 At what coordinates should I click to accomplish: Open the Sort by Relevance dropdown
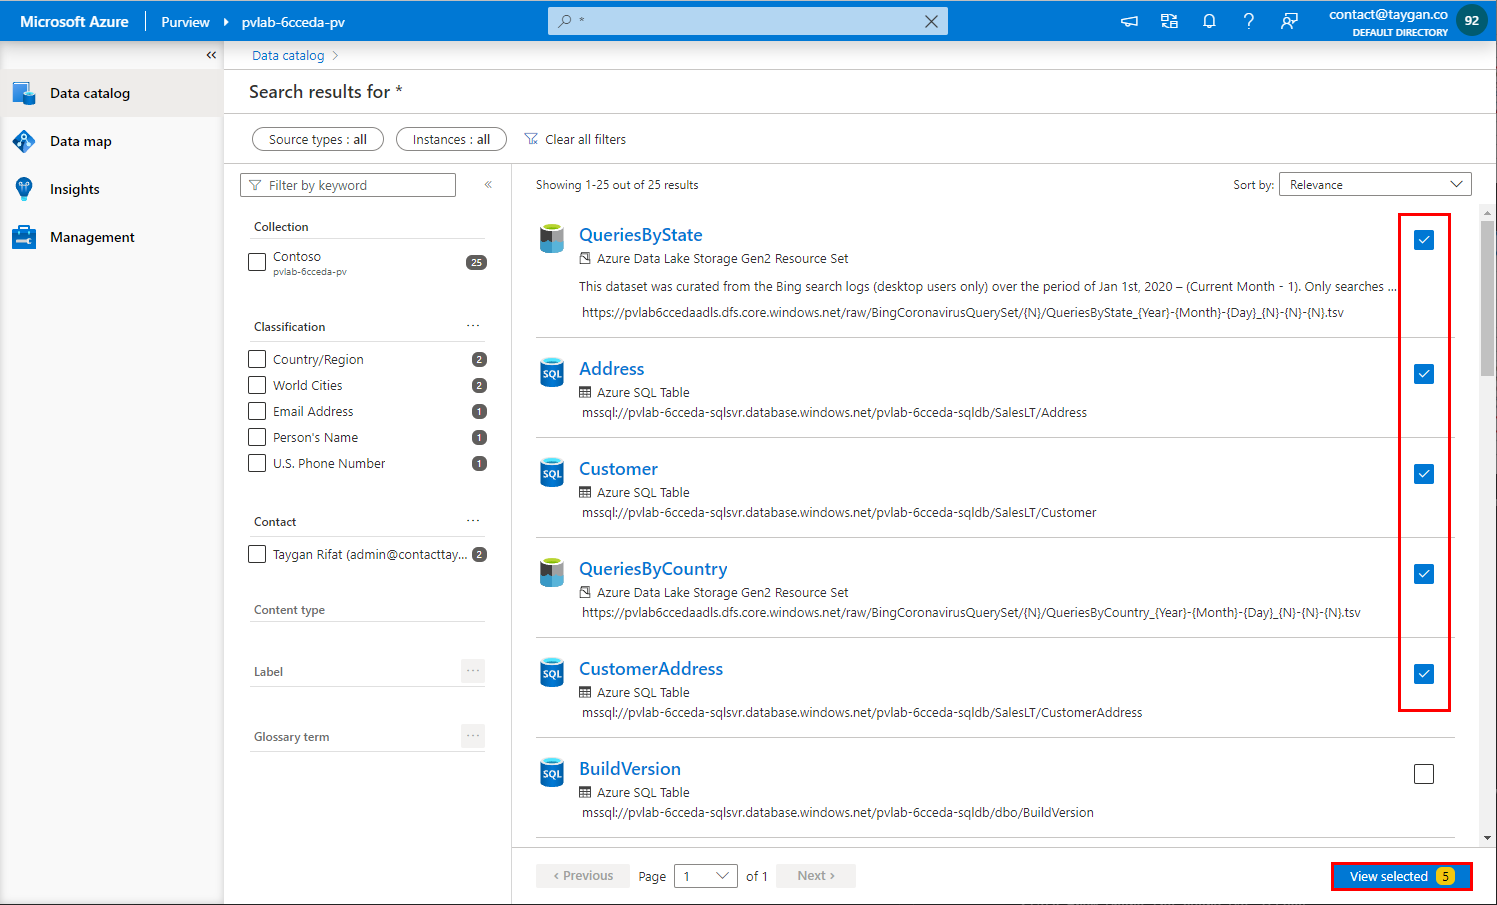click(1375, 184)
